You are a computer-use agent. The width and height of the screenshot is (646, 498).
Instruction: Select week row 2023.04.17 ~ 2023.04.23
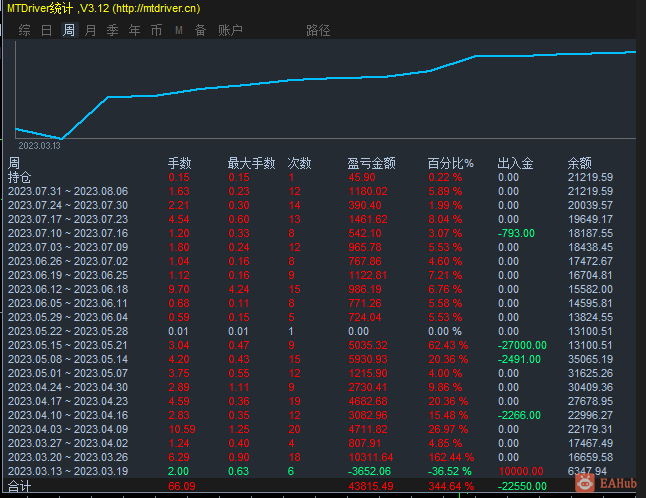coord(310,402)
